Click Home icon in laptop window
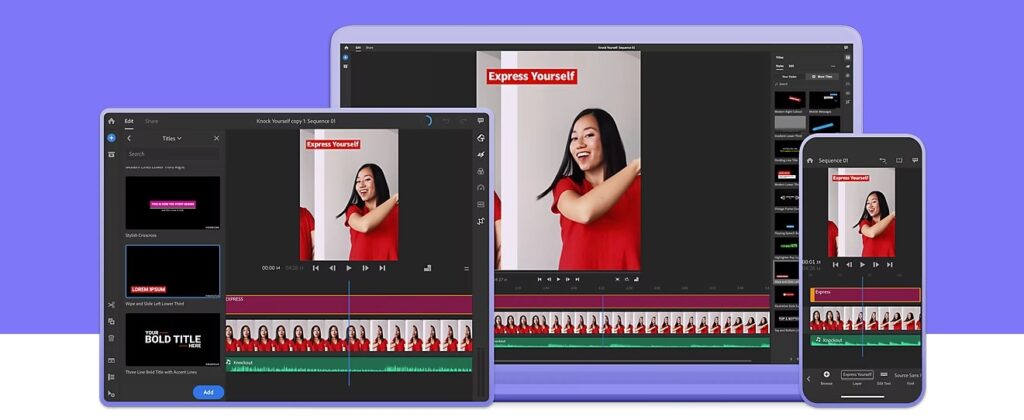The height and width of the screenshot is (420, 1024). tap(346, 48)
